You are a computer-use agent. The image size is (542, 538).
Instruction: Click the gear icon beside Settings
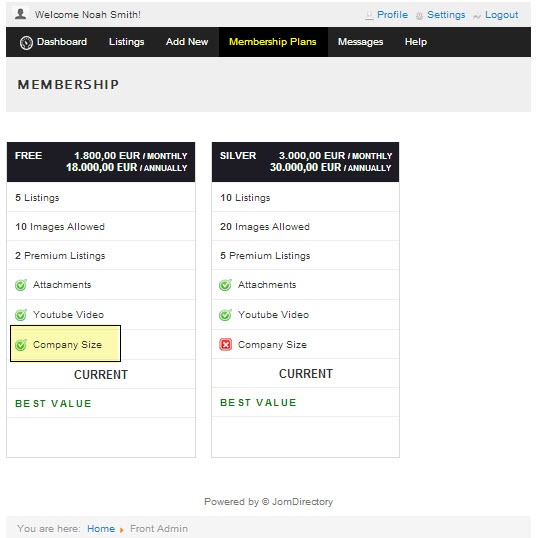click(x=419, y=16)
